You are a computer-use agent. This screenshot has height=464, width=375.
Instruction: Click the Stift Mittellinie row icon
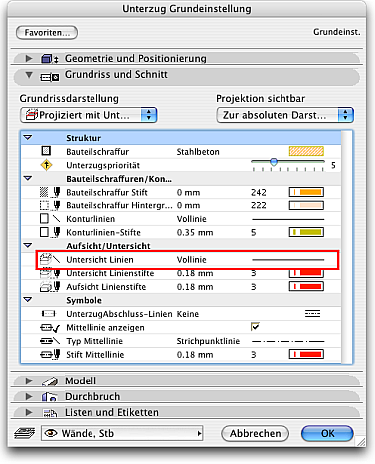50,355
